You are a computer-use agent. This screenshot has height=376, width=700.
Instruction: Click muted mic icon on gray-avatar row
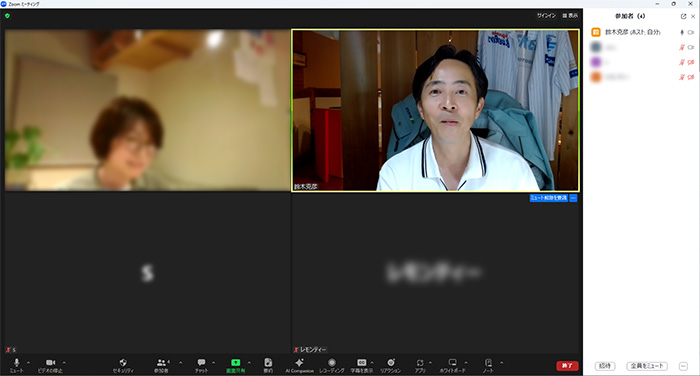682,47
